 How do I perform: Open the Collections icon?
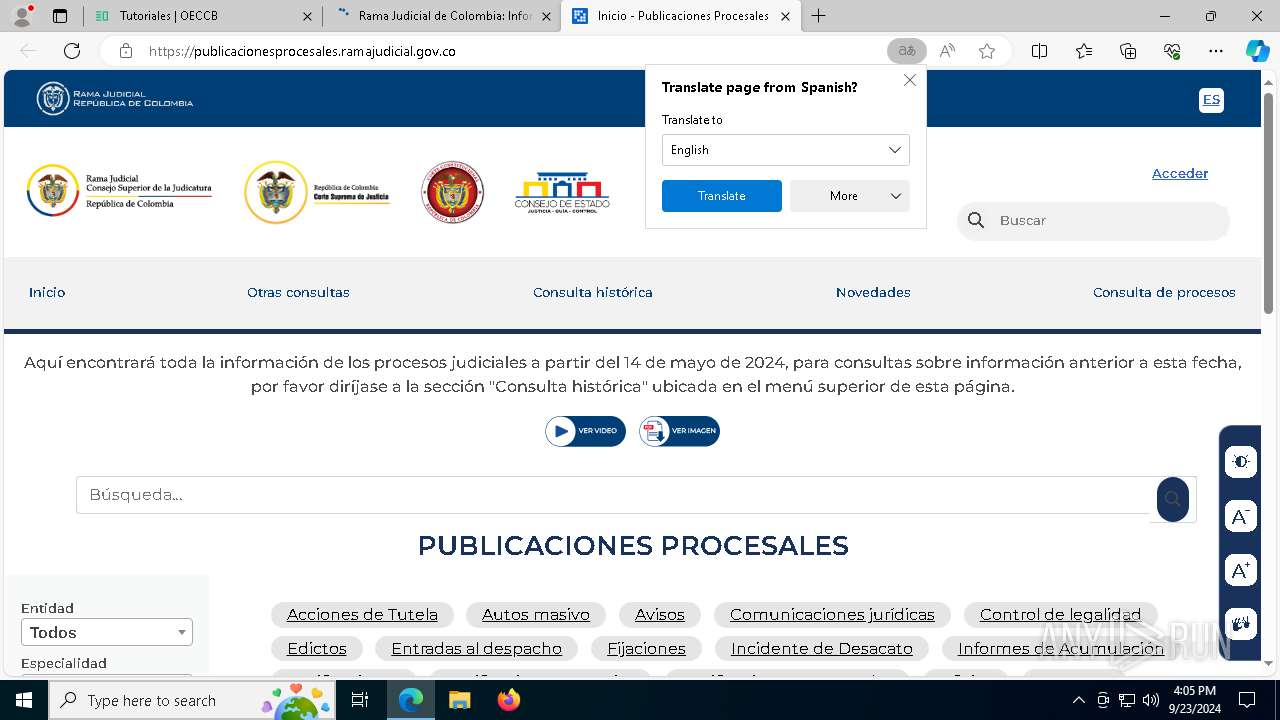[x=1128, y=51]
